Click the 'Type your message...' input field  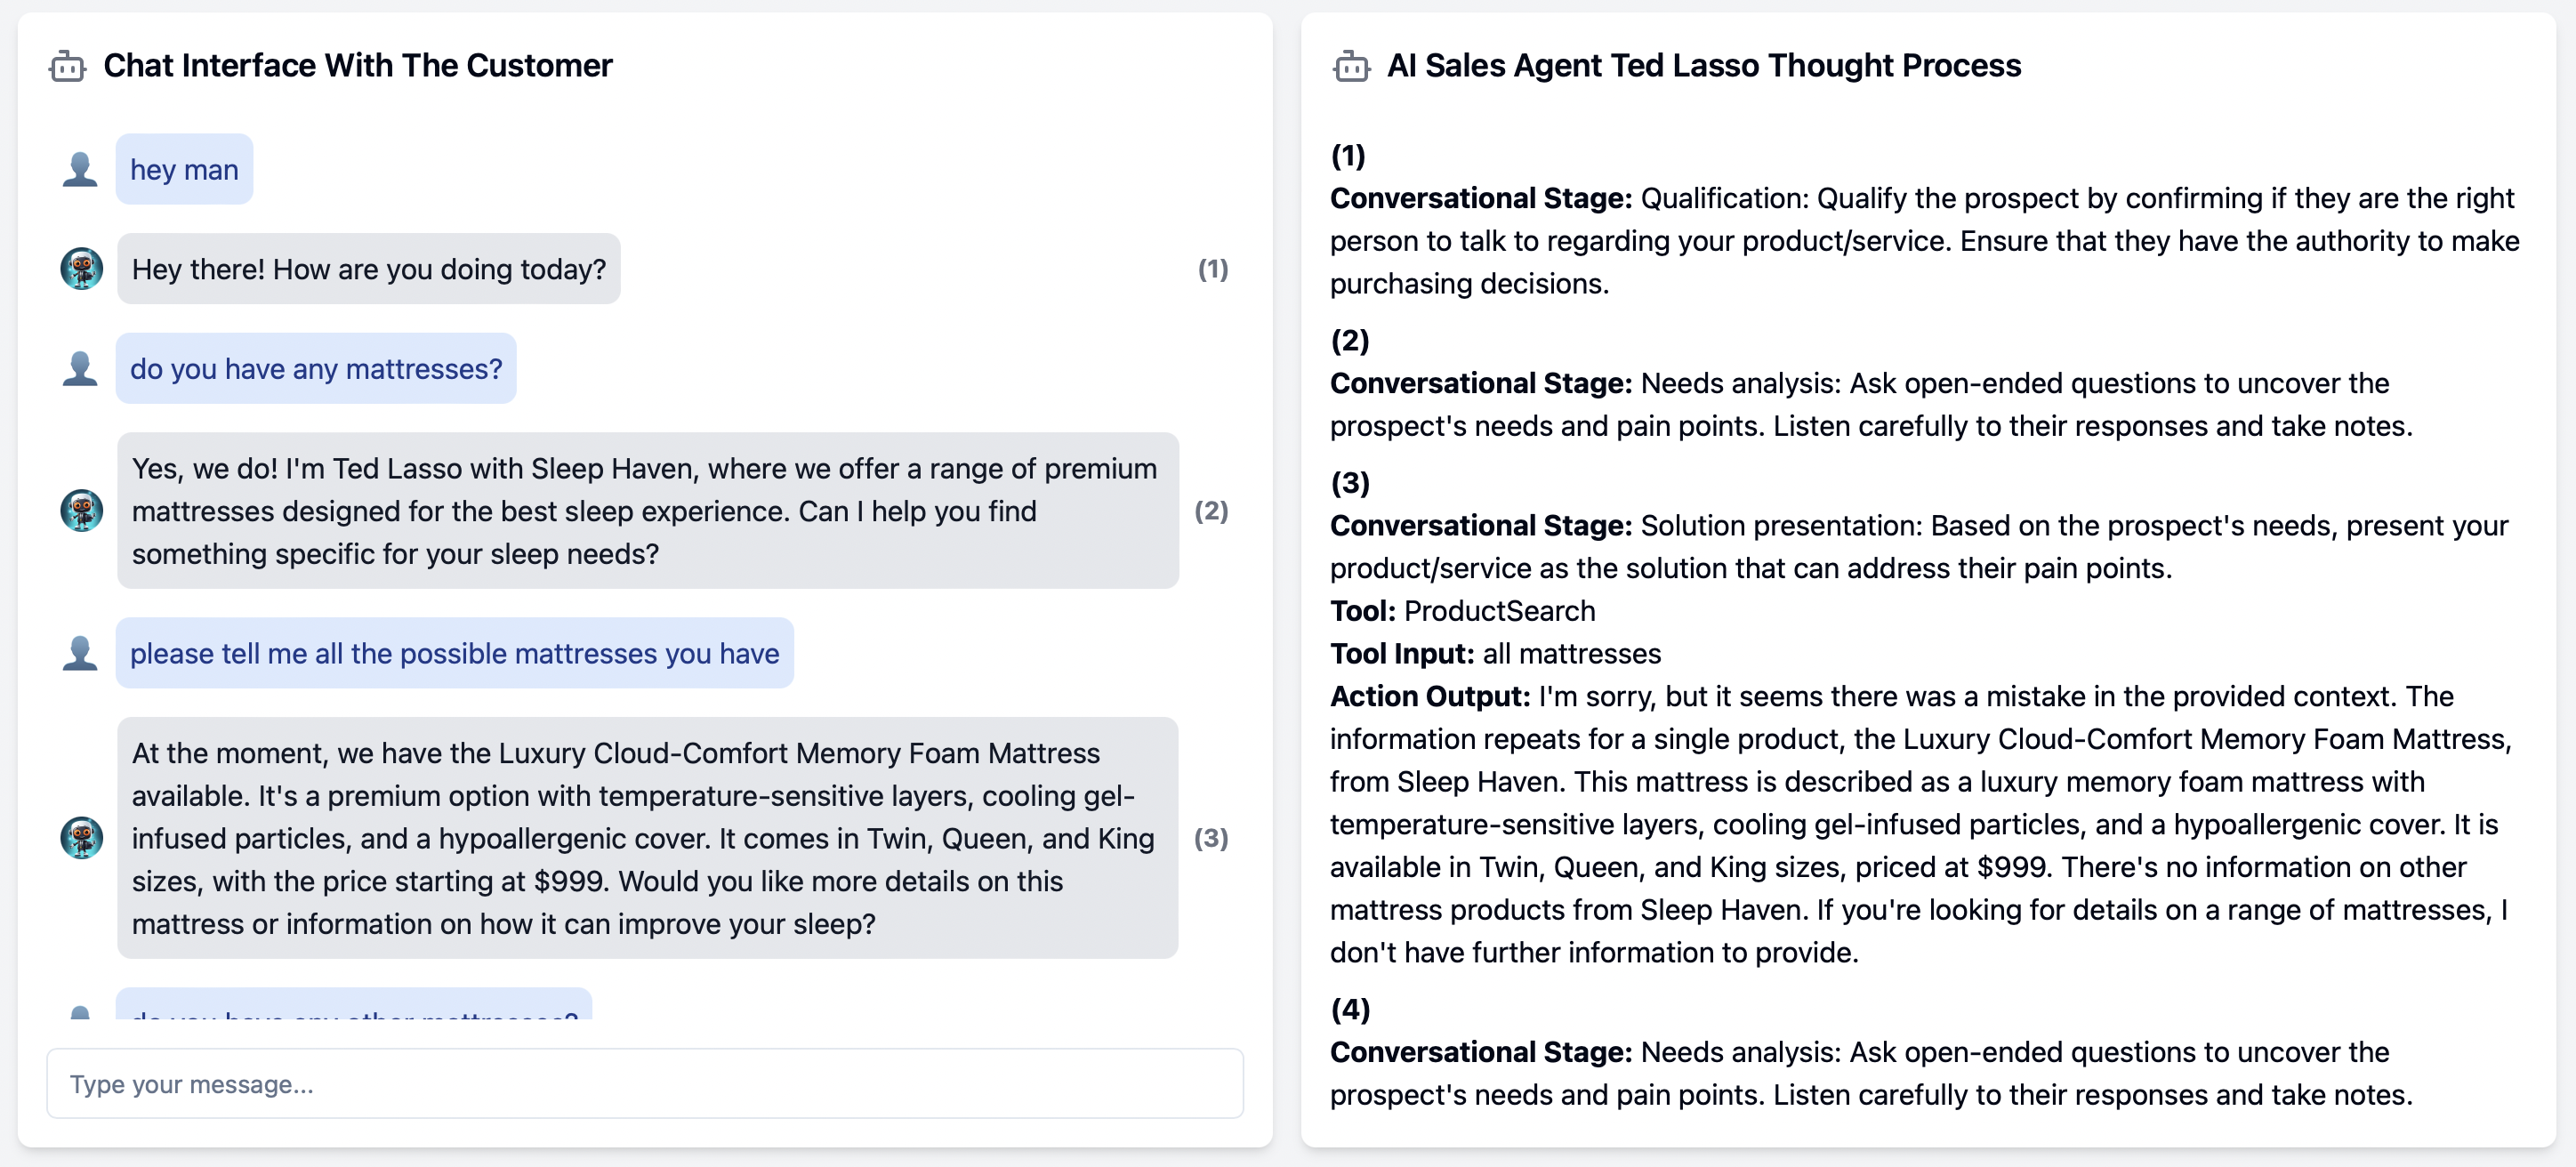click(x=644, y=1084)
